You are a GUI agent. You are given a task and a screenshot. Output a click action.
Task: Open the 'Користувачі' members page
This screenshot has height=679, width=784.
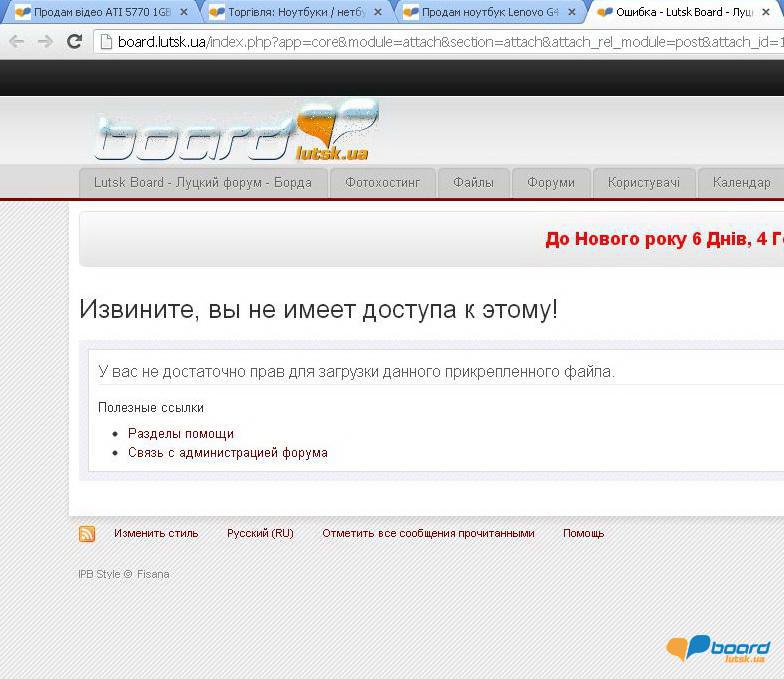tap(644, 182)
